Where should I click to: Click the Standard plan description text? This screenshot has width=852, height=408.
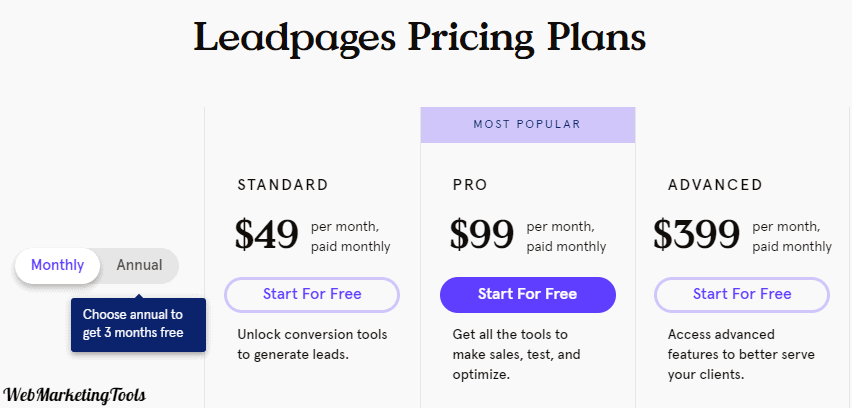coord(312,344)
